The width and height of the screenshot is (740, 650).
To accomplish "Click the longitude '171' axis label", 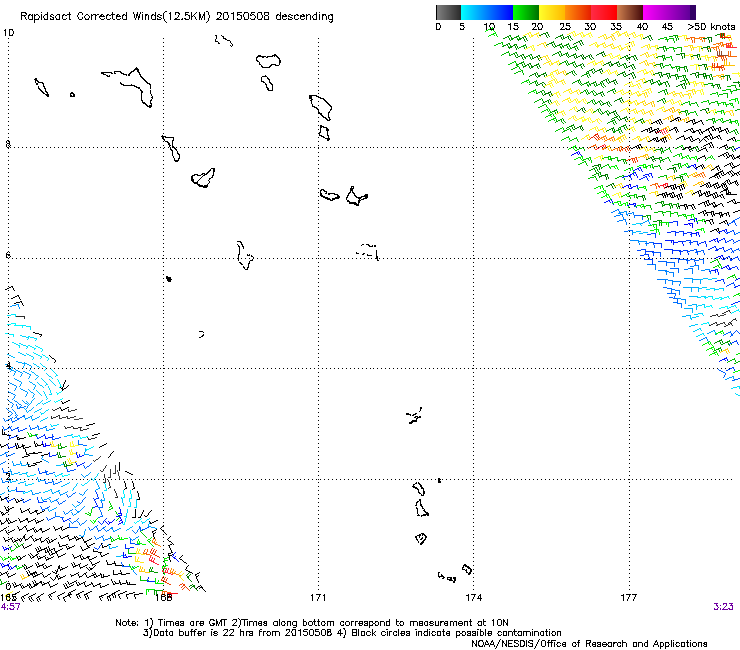I will (x=318, y=598).
